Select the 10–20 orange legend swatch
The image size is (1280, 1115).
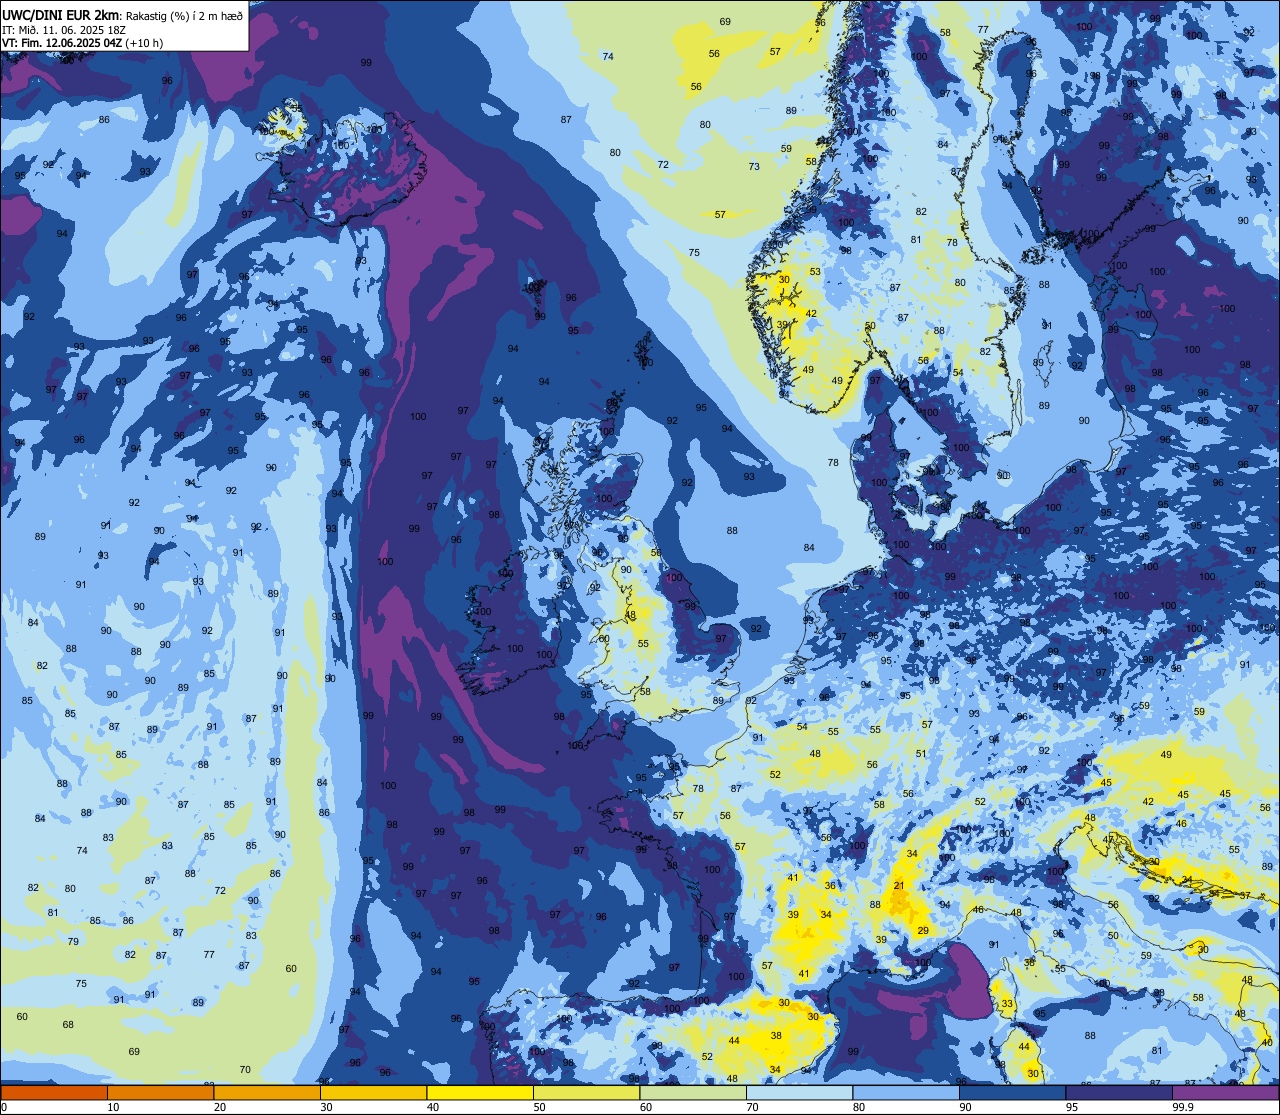pyautogui.click(x=160, y=1092)
